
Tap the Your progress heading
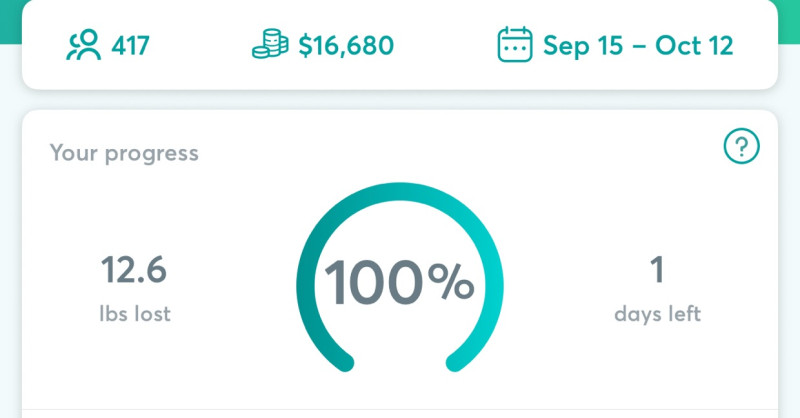pos(124,153)
